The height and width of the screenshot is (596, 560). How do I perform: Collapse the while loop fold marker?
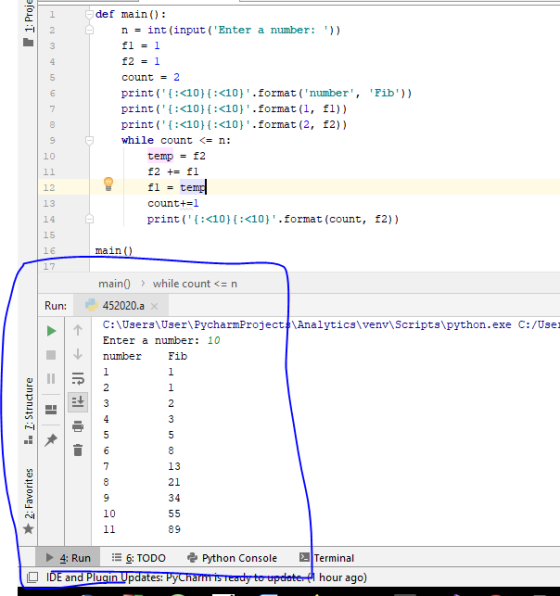tap(89, 140)
